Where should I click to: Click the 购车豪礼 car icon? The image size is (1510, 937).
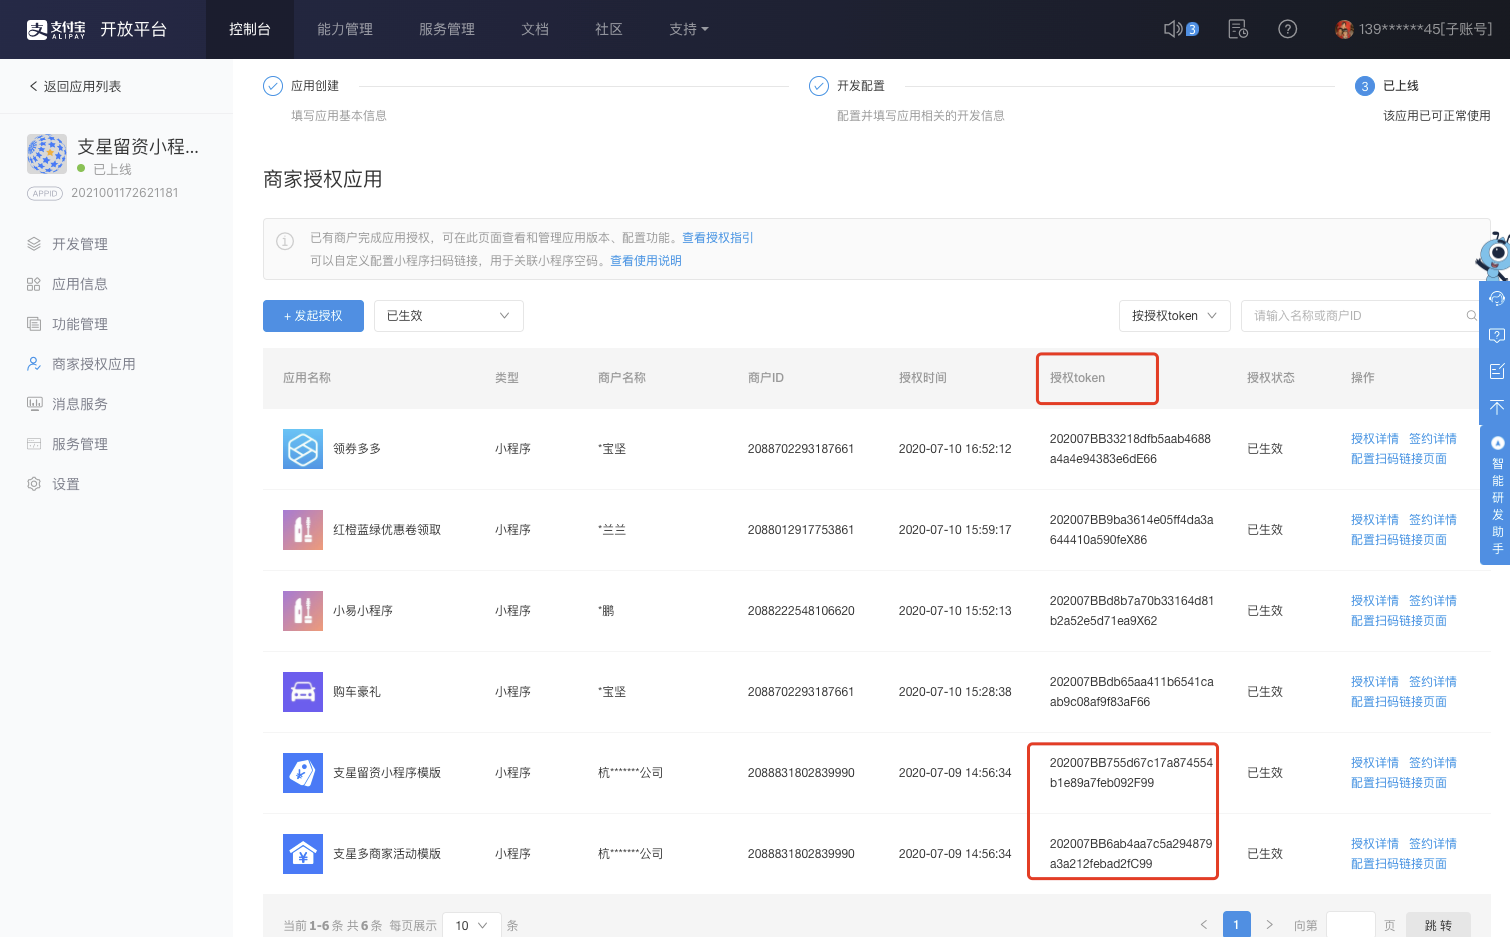click(x=303, y=692)
